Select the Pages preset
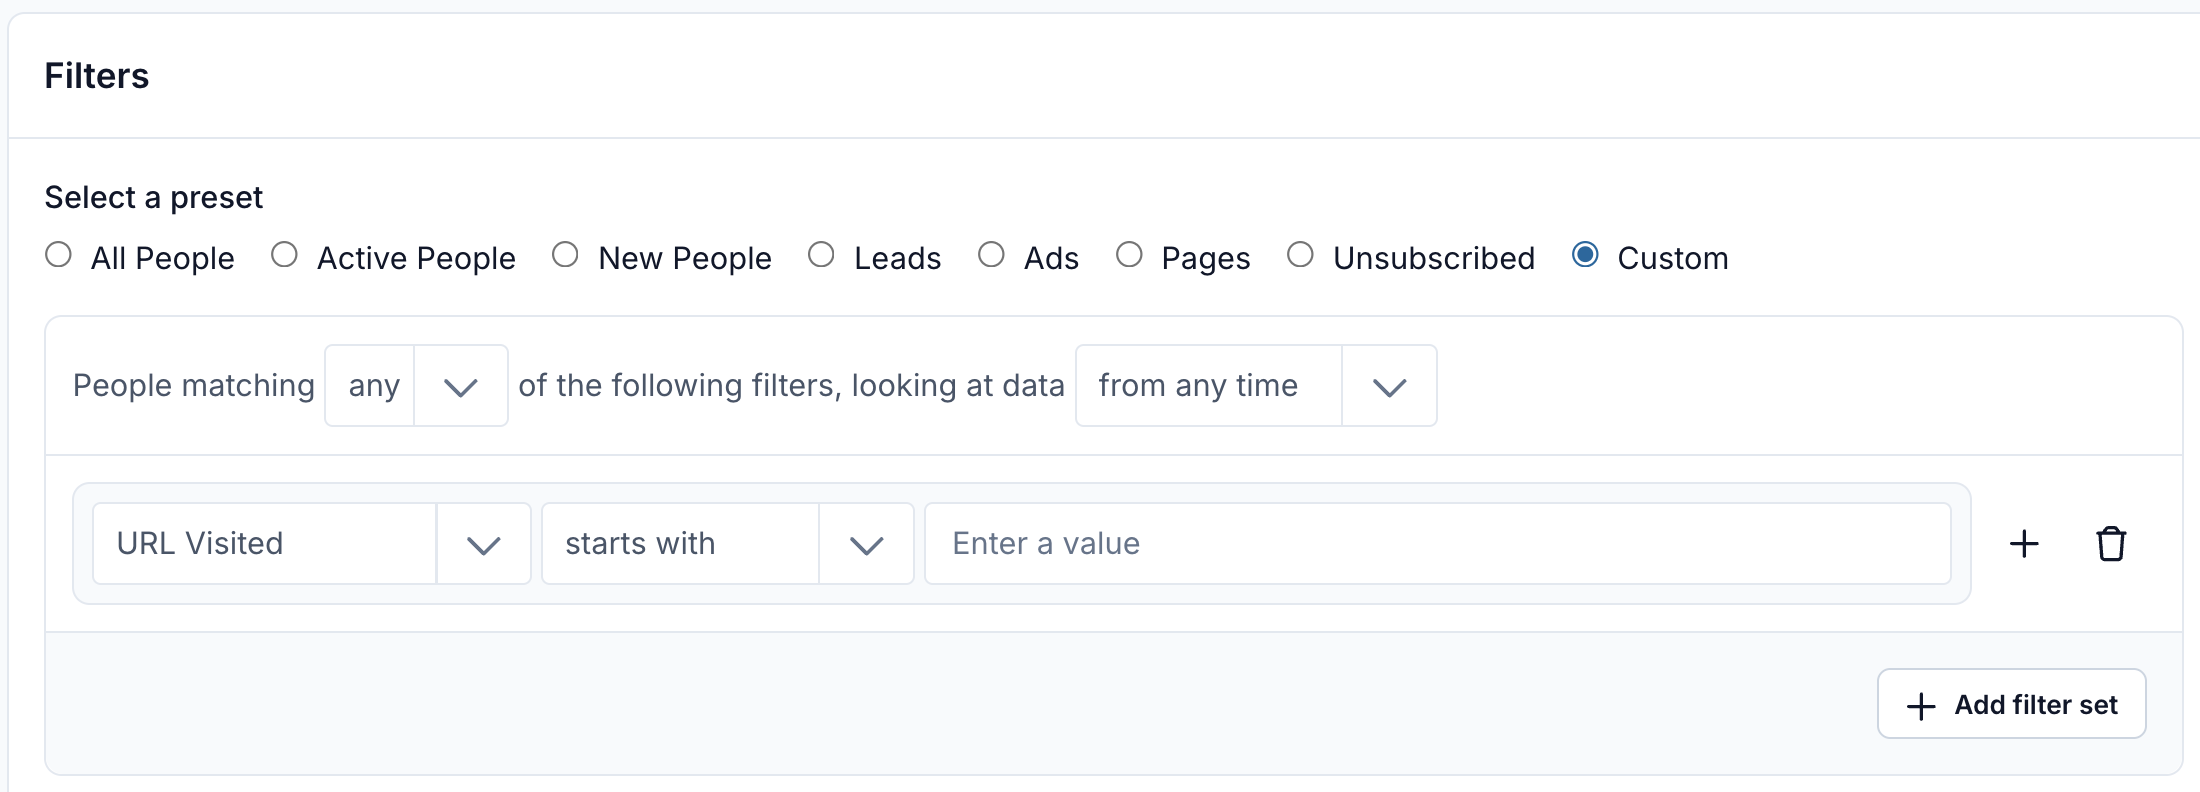Image resolution: width=2200 pixels, height=792 pixels. [1130, 255]
